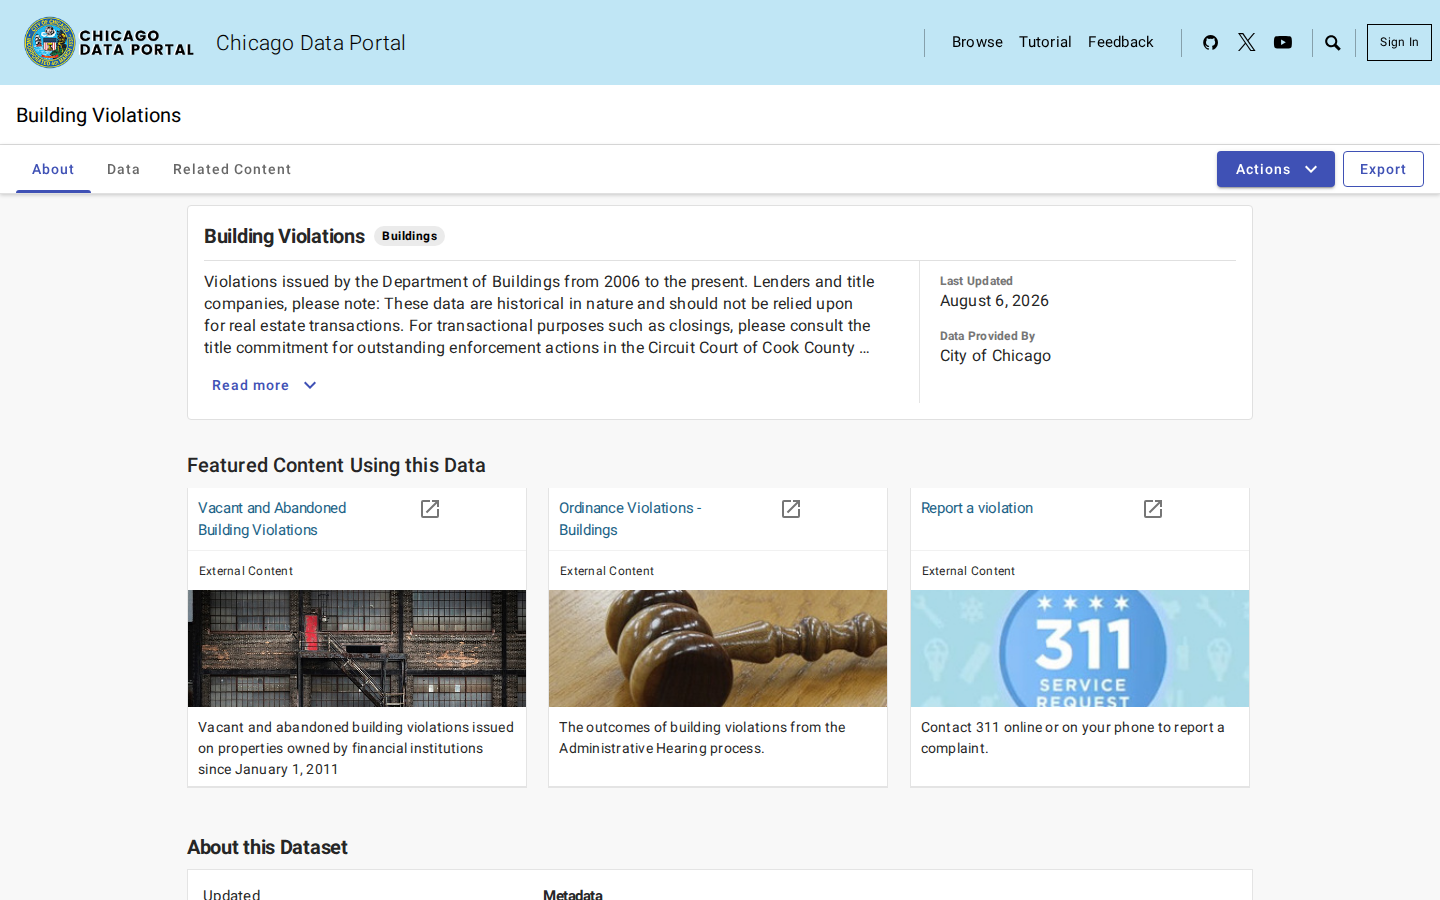Open the Tutorial menu item
This screenshot has width=1440, height=900.
[x=1045, y=42]
